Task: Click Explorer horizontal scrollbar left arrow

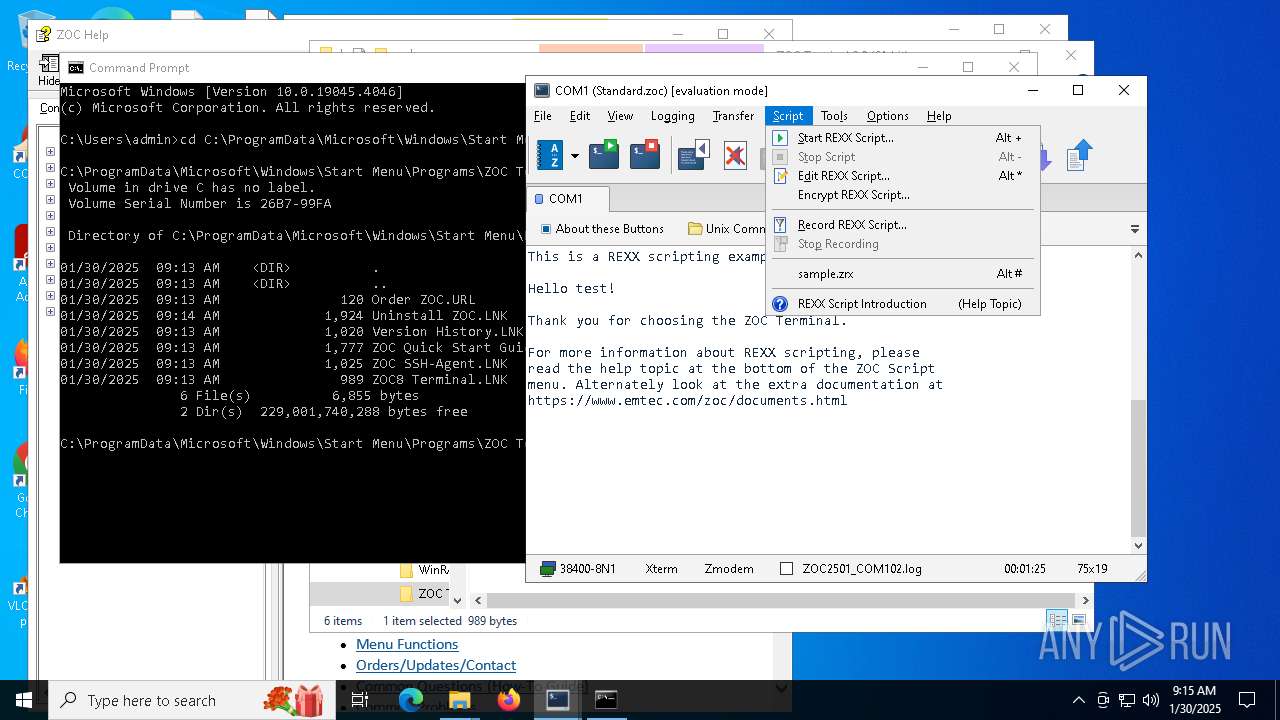Action: [x=479, y=601]
